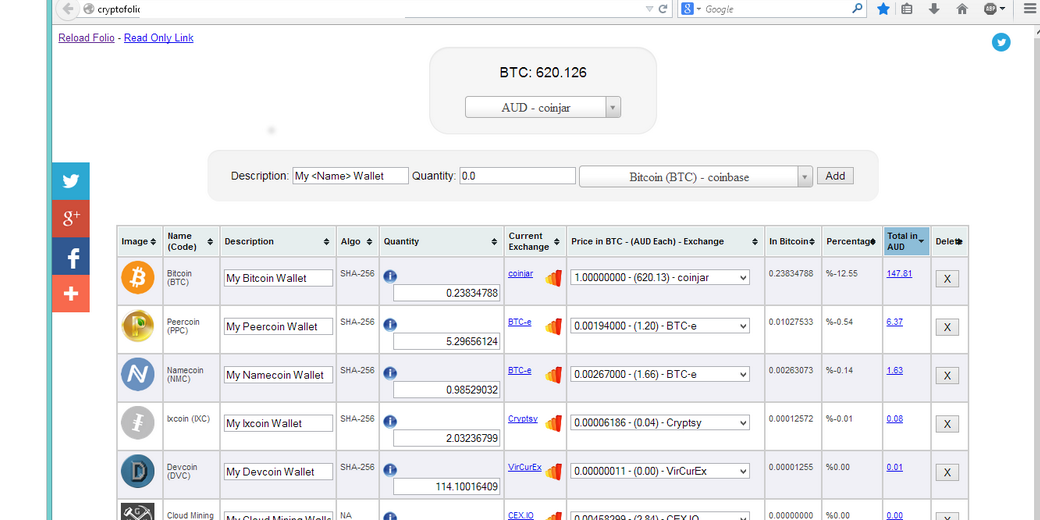Click the 147.81 total link
Screen dimensions: 1040x520
[x=899, y=273]
